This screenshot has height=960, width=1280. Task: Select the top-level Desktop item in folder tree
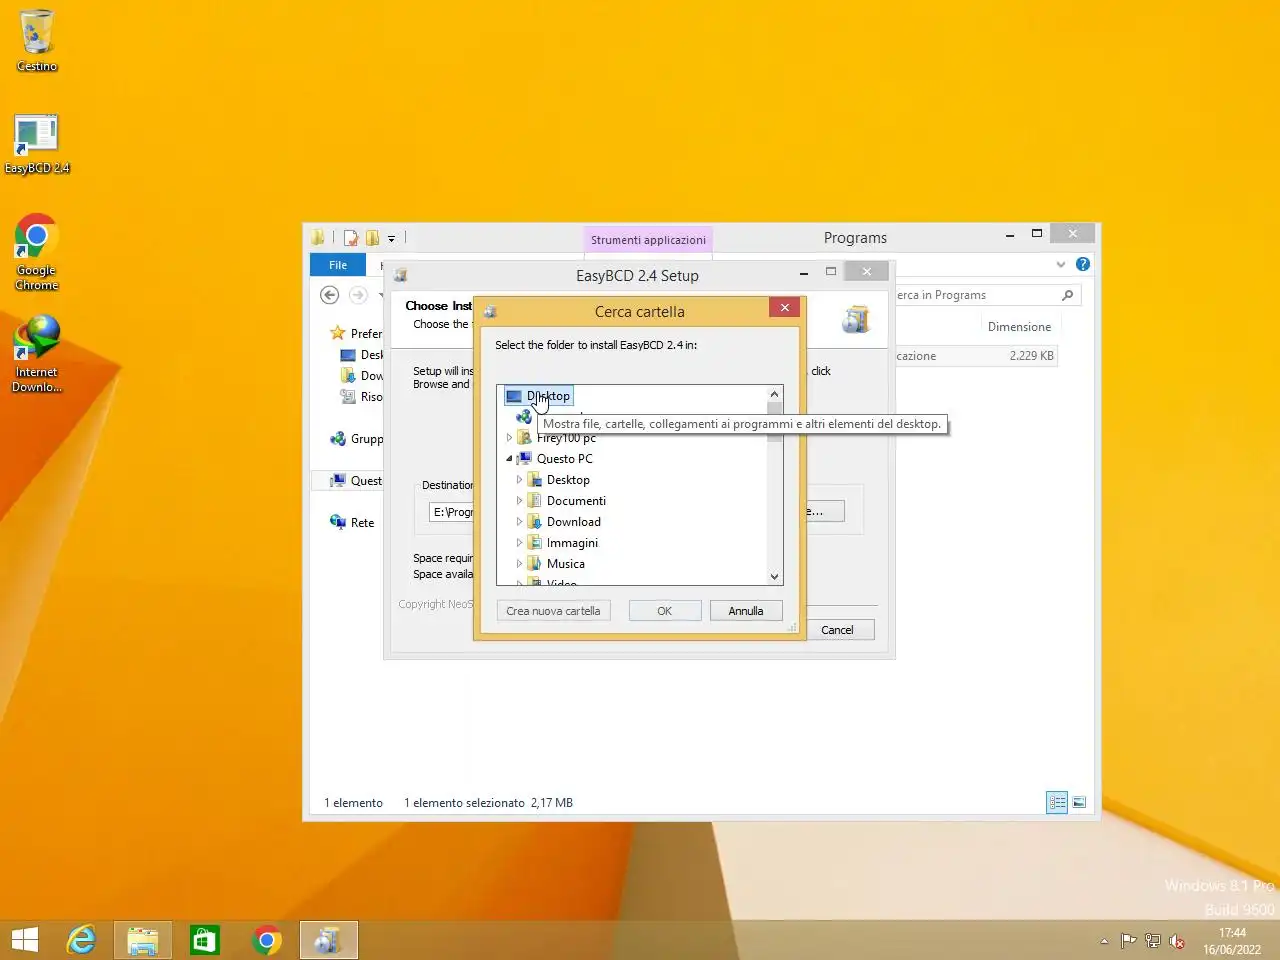click(x=539, y=396)
